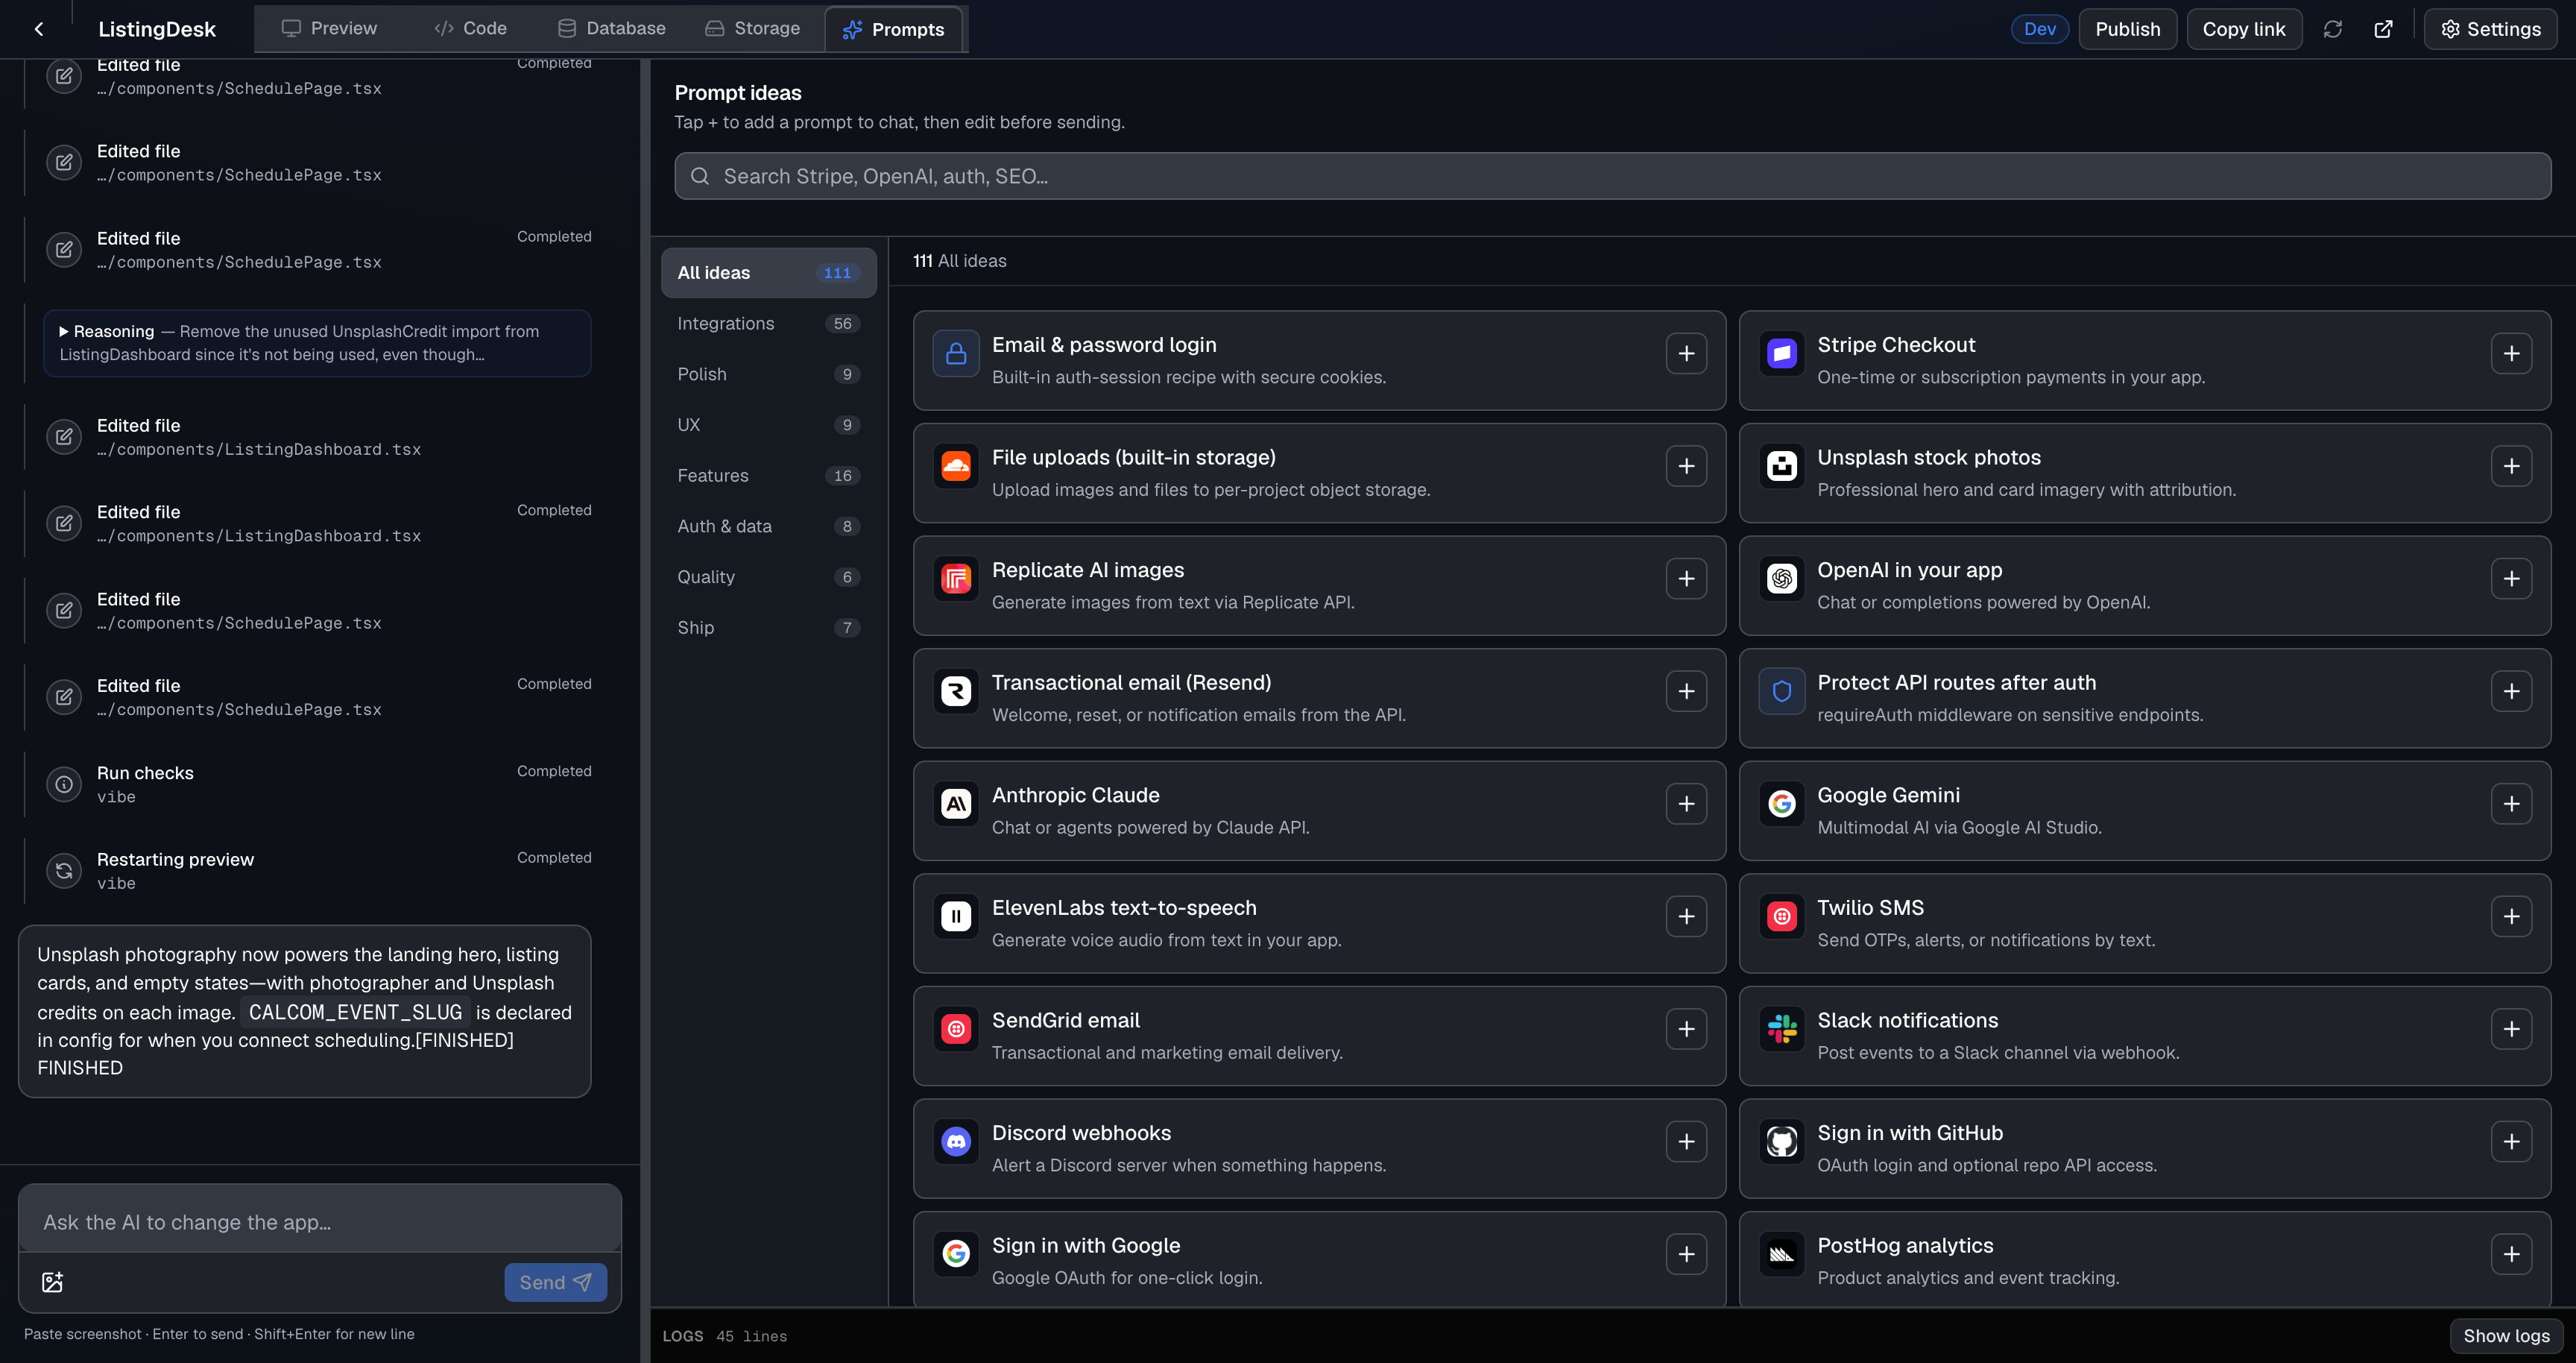Image resolution: width=2576 pixels, height=1363 pixels.
Task: Show logs panel
Action: pos(2505,1336)
